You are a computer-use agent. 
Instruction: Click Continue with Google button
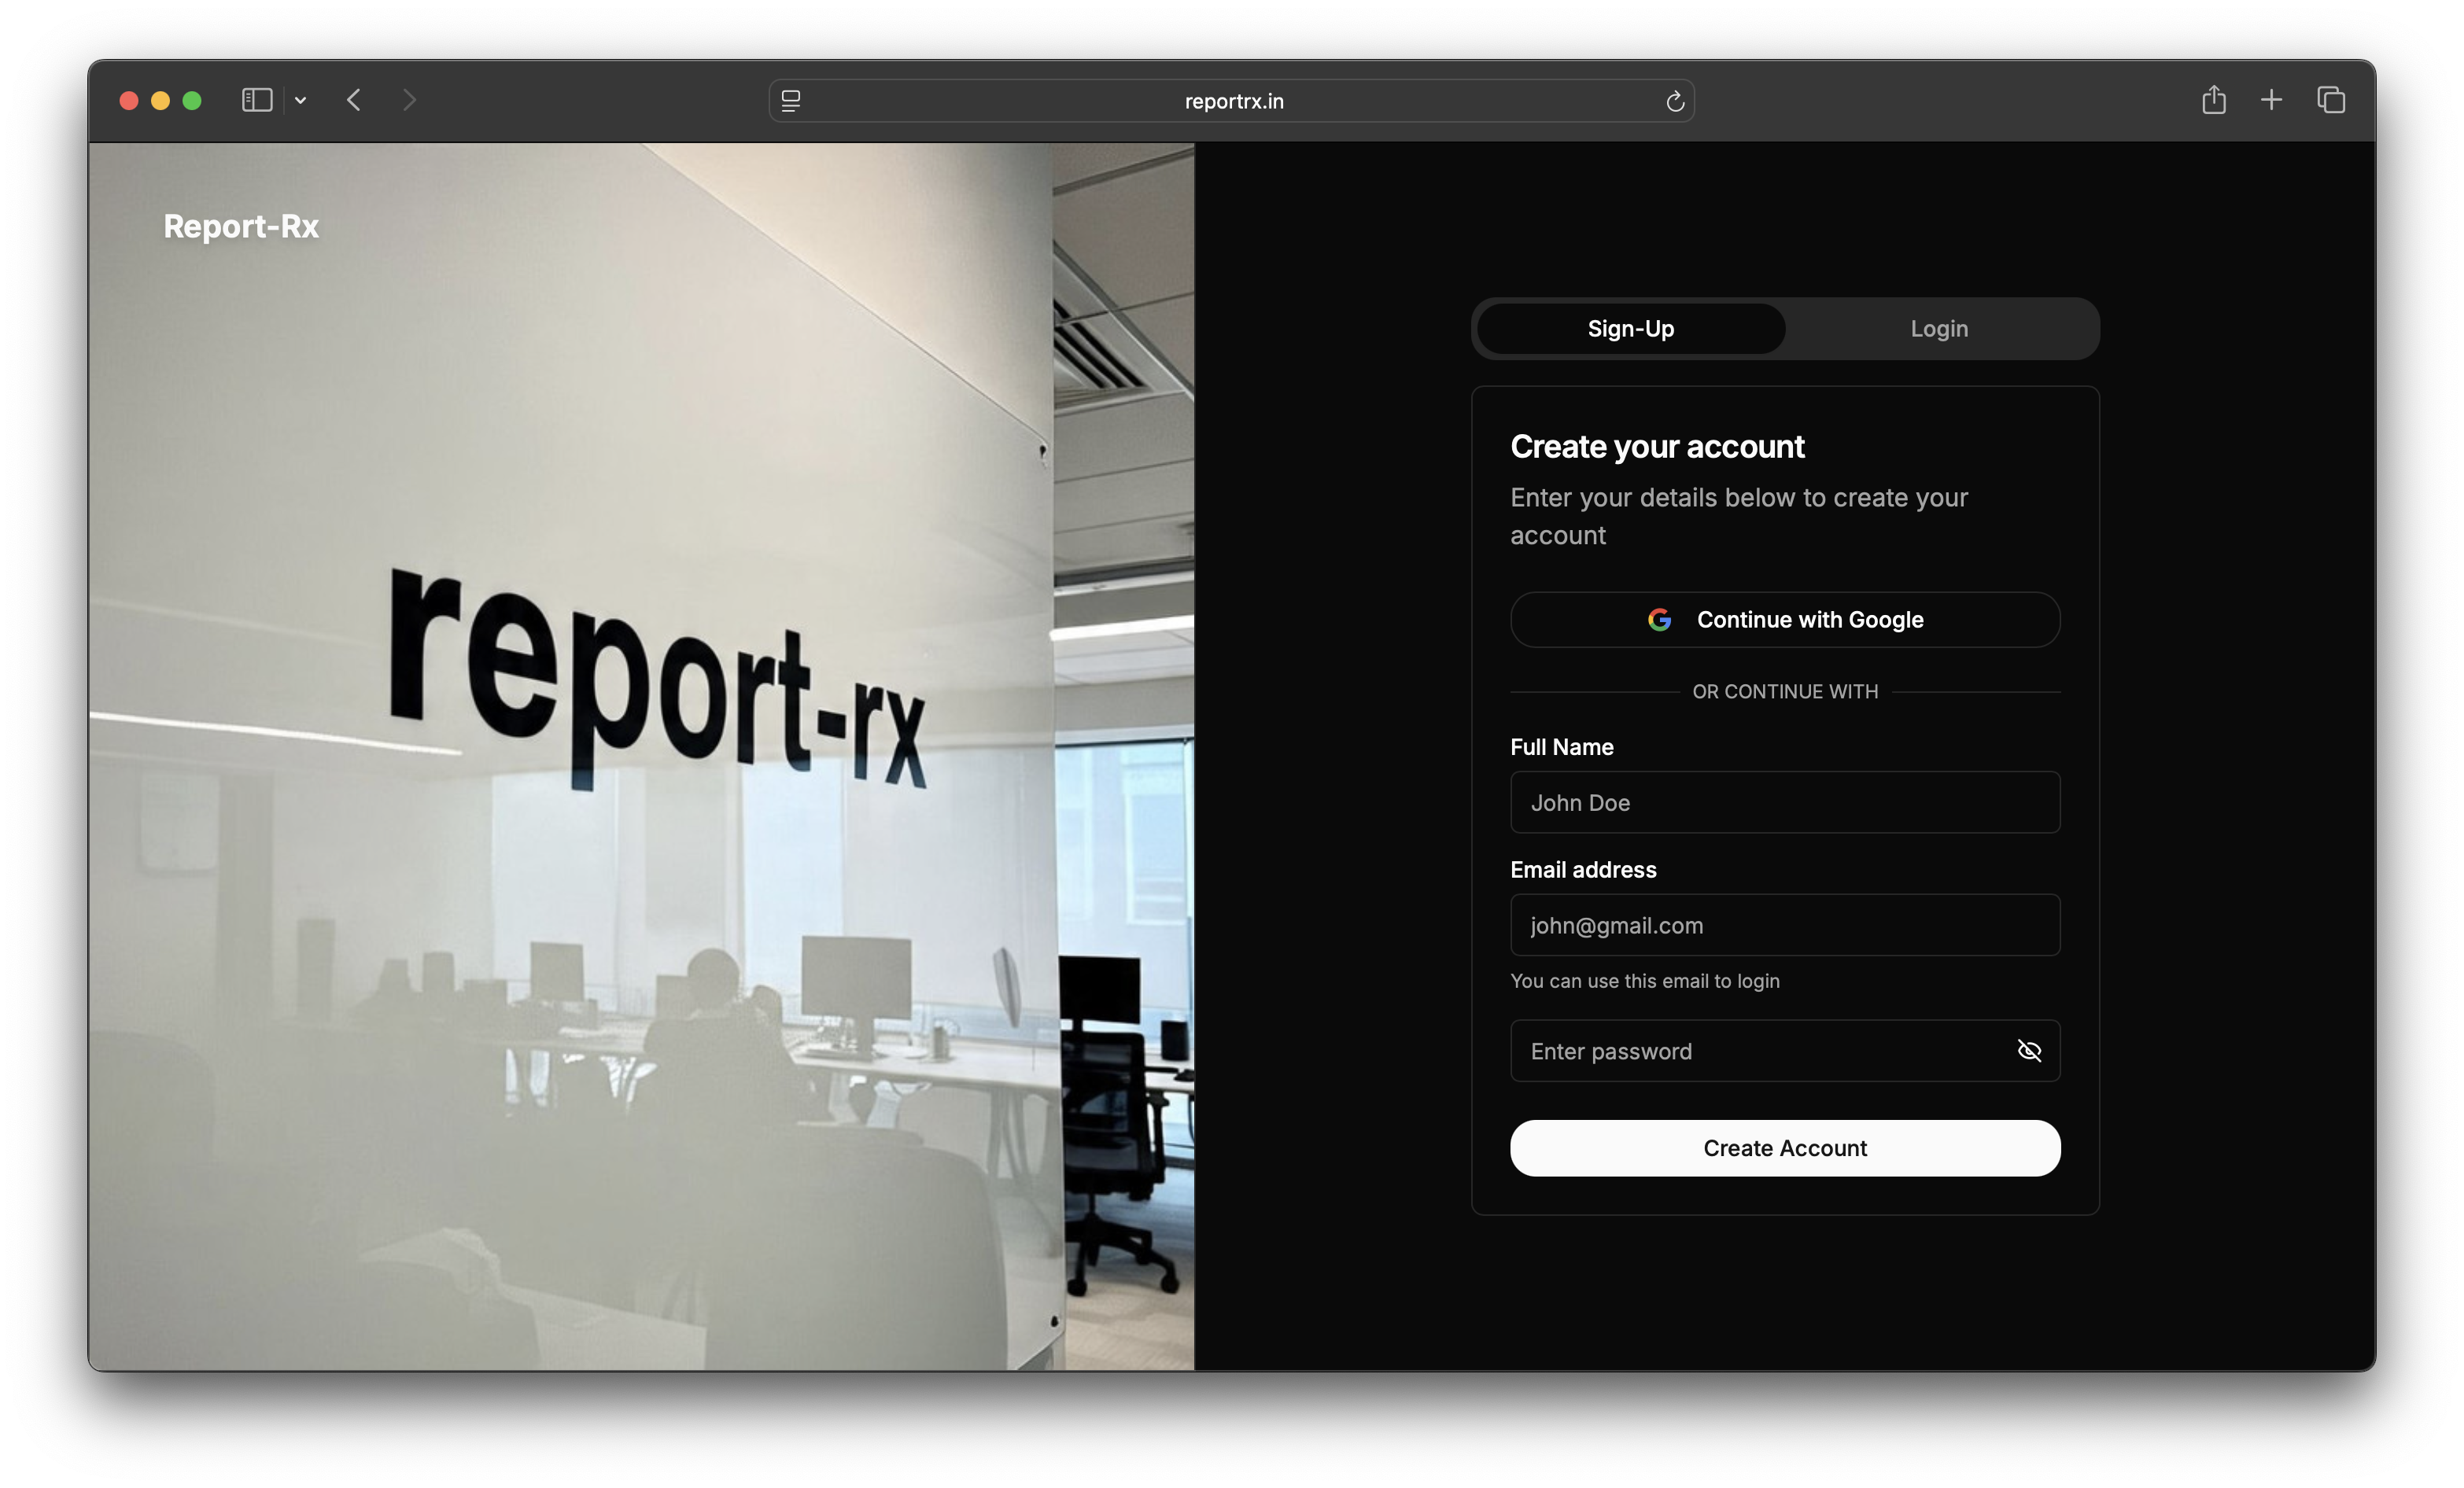tap(1785, 619)
